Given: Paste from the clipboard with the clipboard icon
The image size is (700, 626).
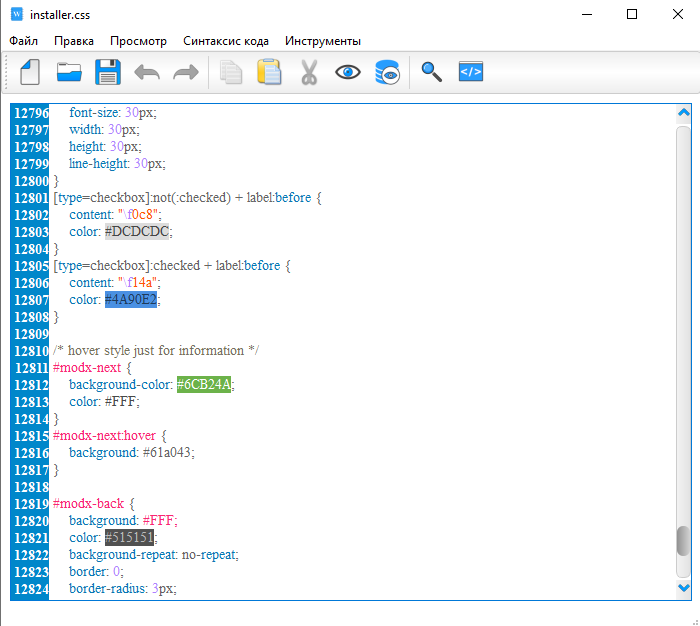Looking at the screenshot, I should coord(269,72).
